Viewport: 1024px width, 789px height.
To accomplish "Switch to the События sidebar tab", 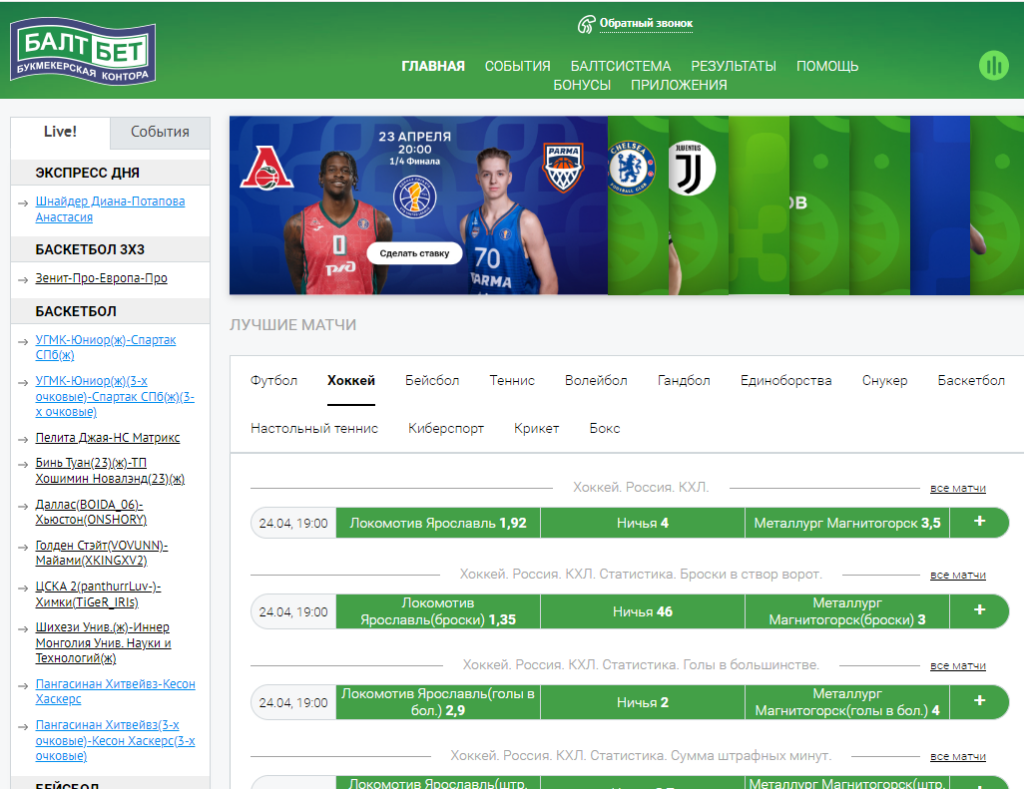I will 160,132.
